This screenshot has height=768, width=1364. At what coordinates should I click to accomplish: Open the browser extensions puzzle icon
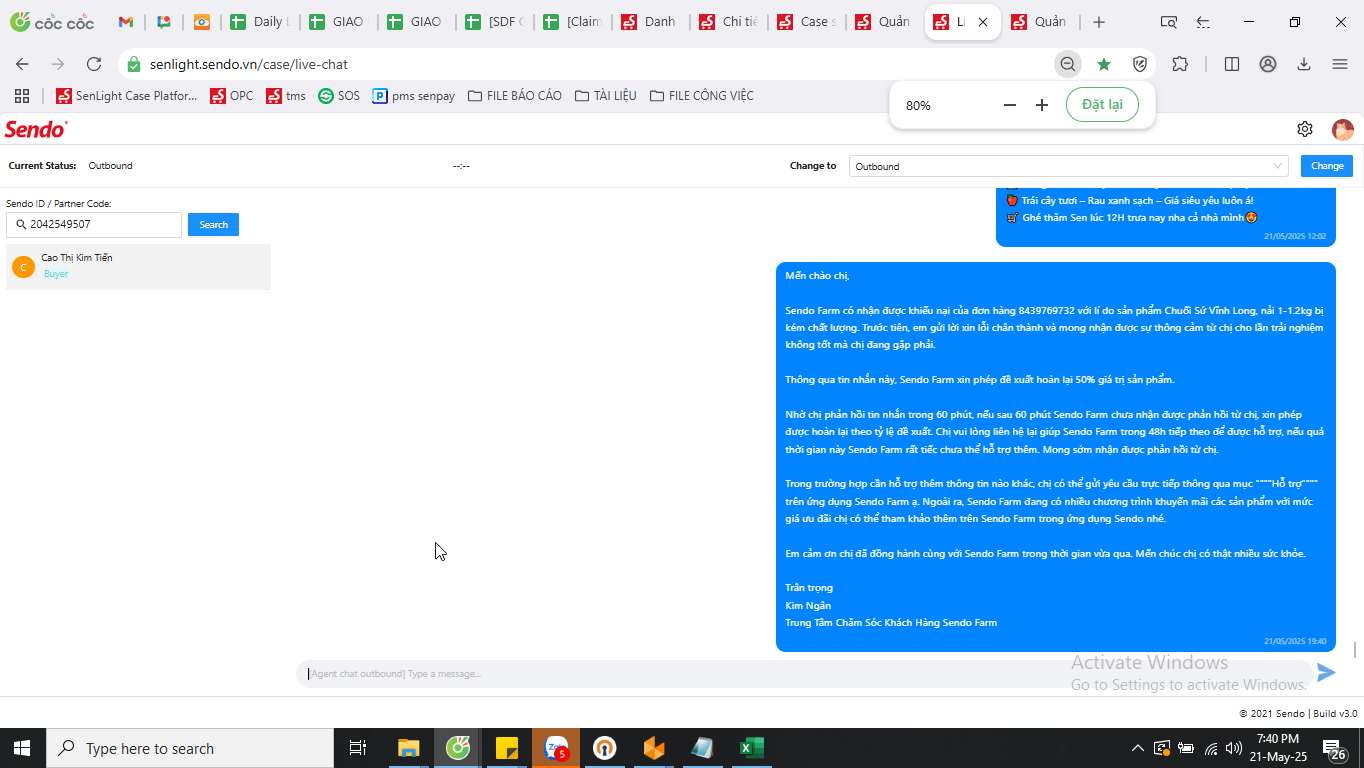pyautogui.click(x=1180, y=64)
